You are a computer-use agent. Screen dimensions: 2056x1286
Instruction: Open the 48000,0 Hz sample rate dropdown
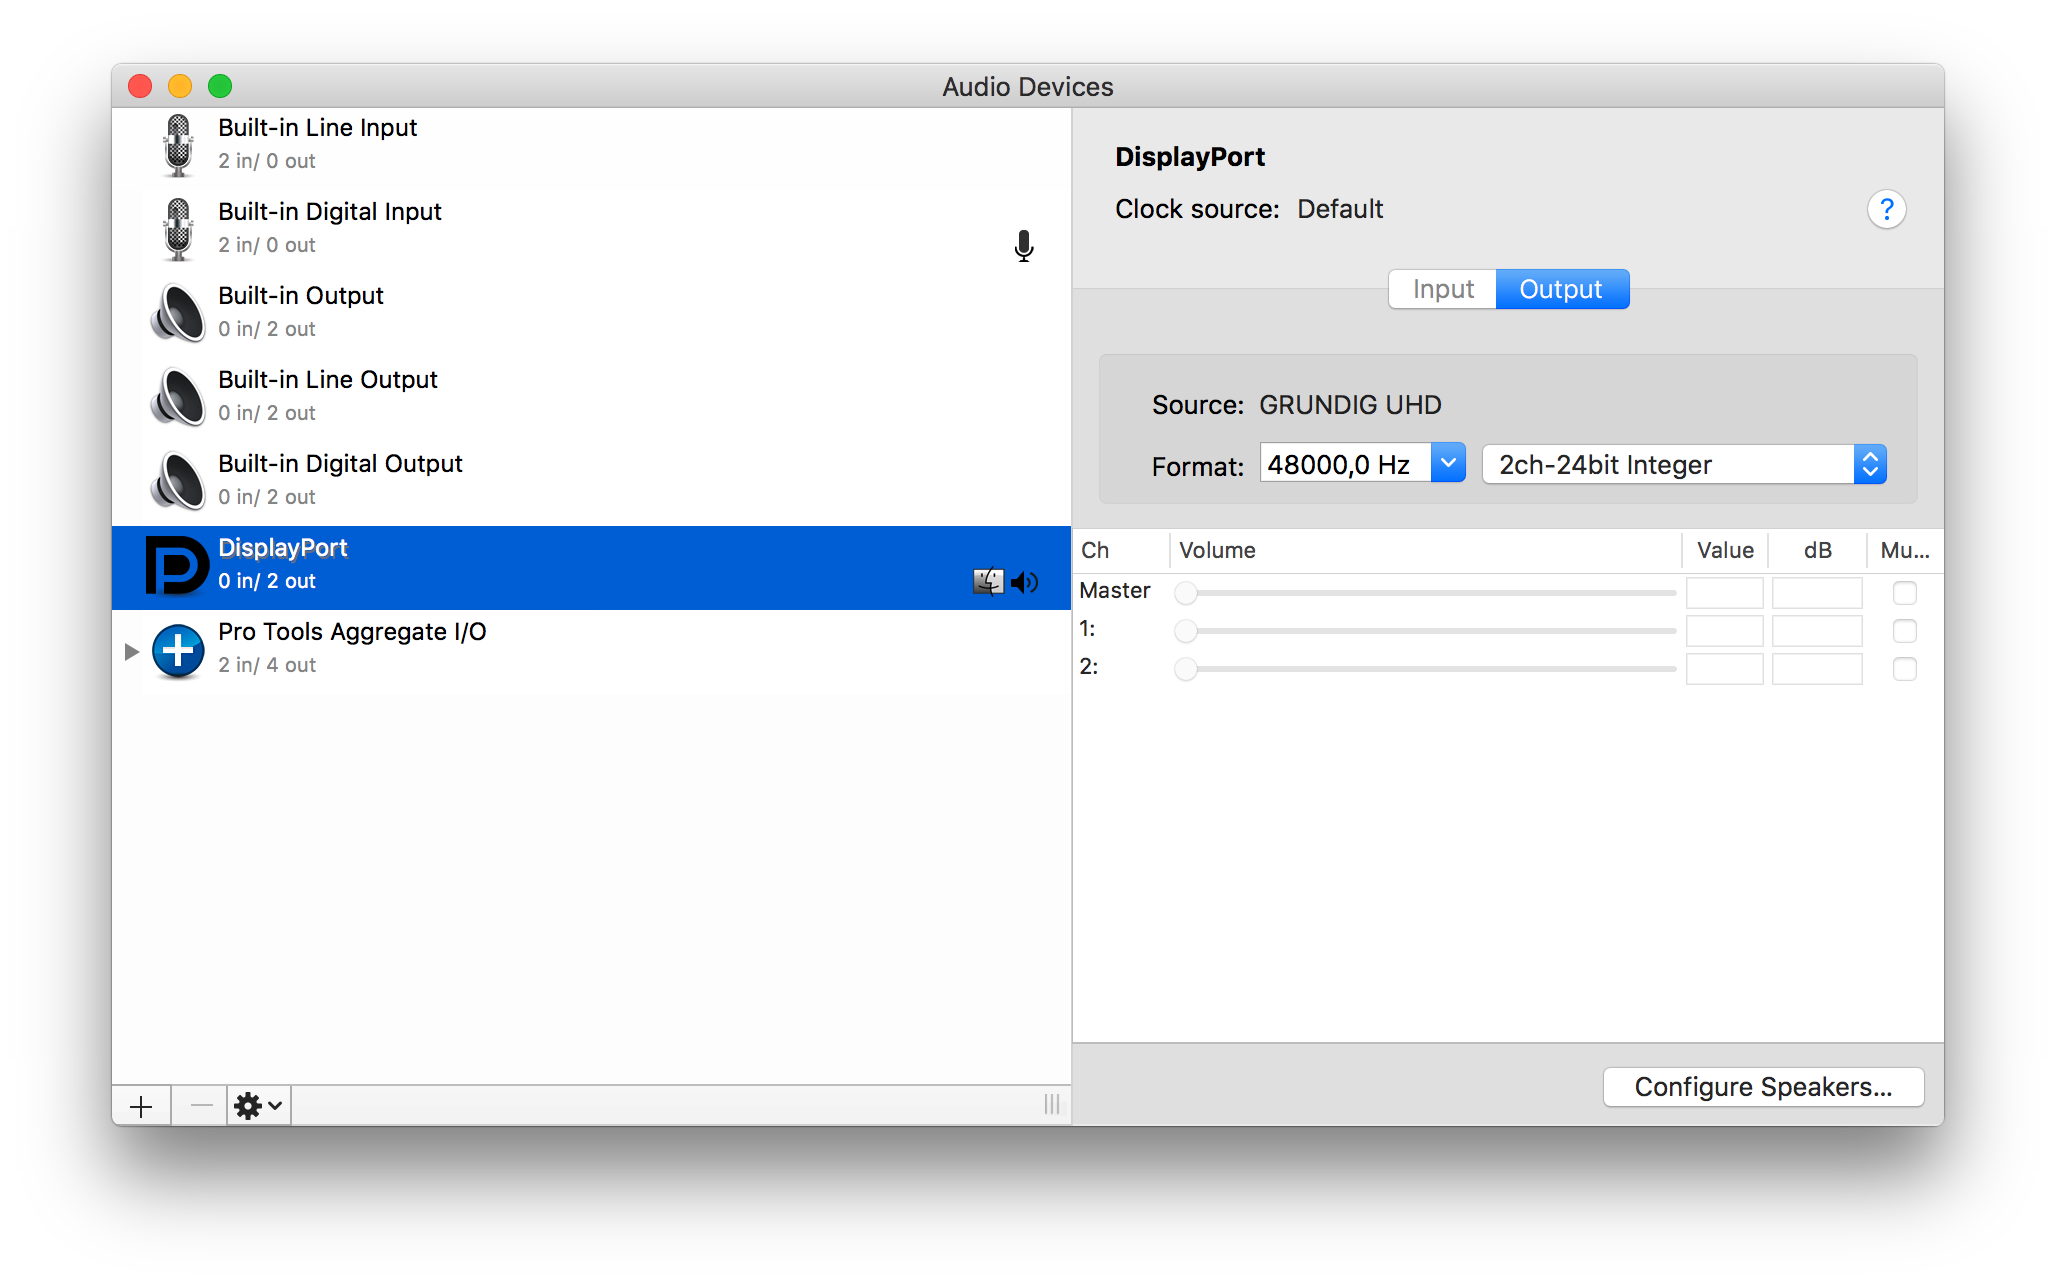tap(1447, 463)
